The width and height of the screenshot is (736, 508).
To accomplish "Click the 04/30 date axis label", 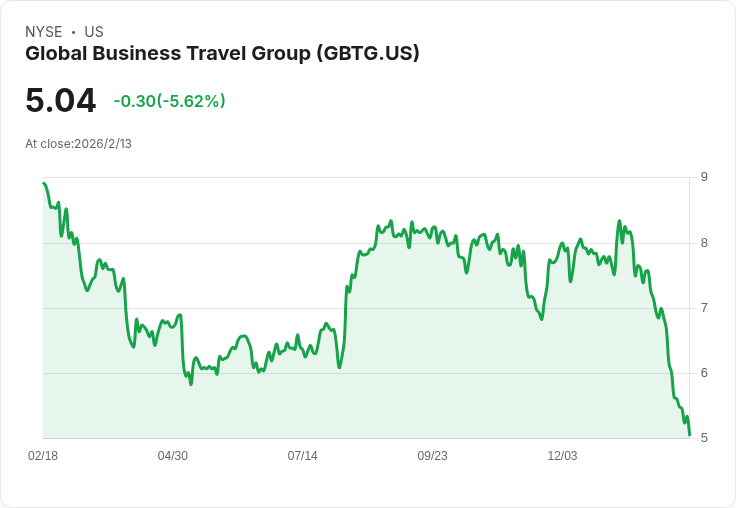I will tap(173, 455).
